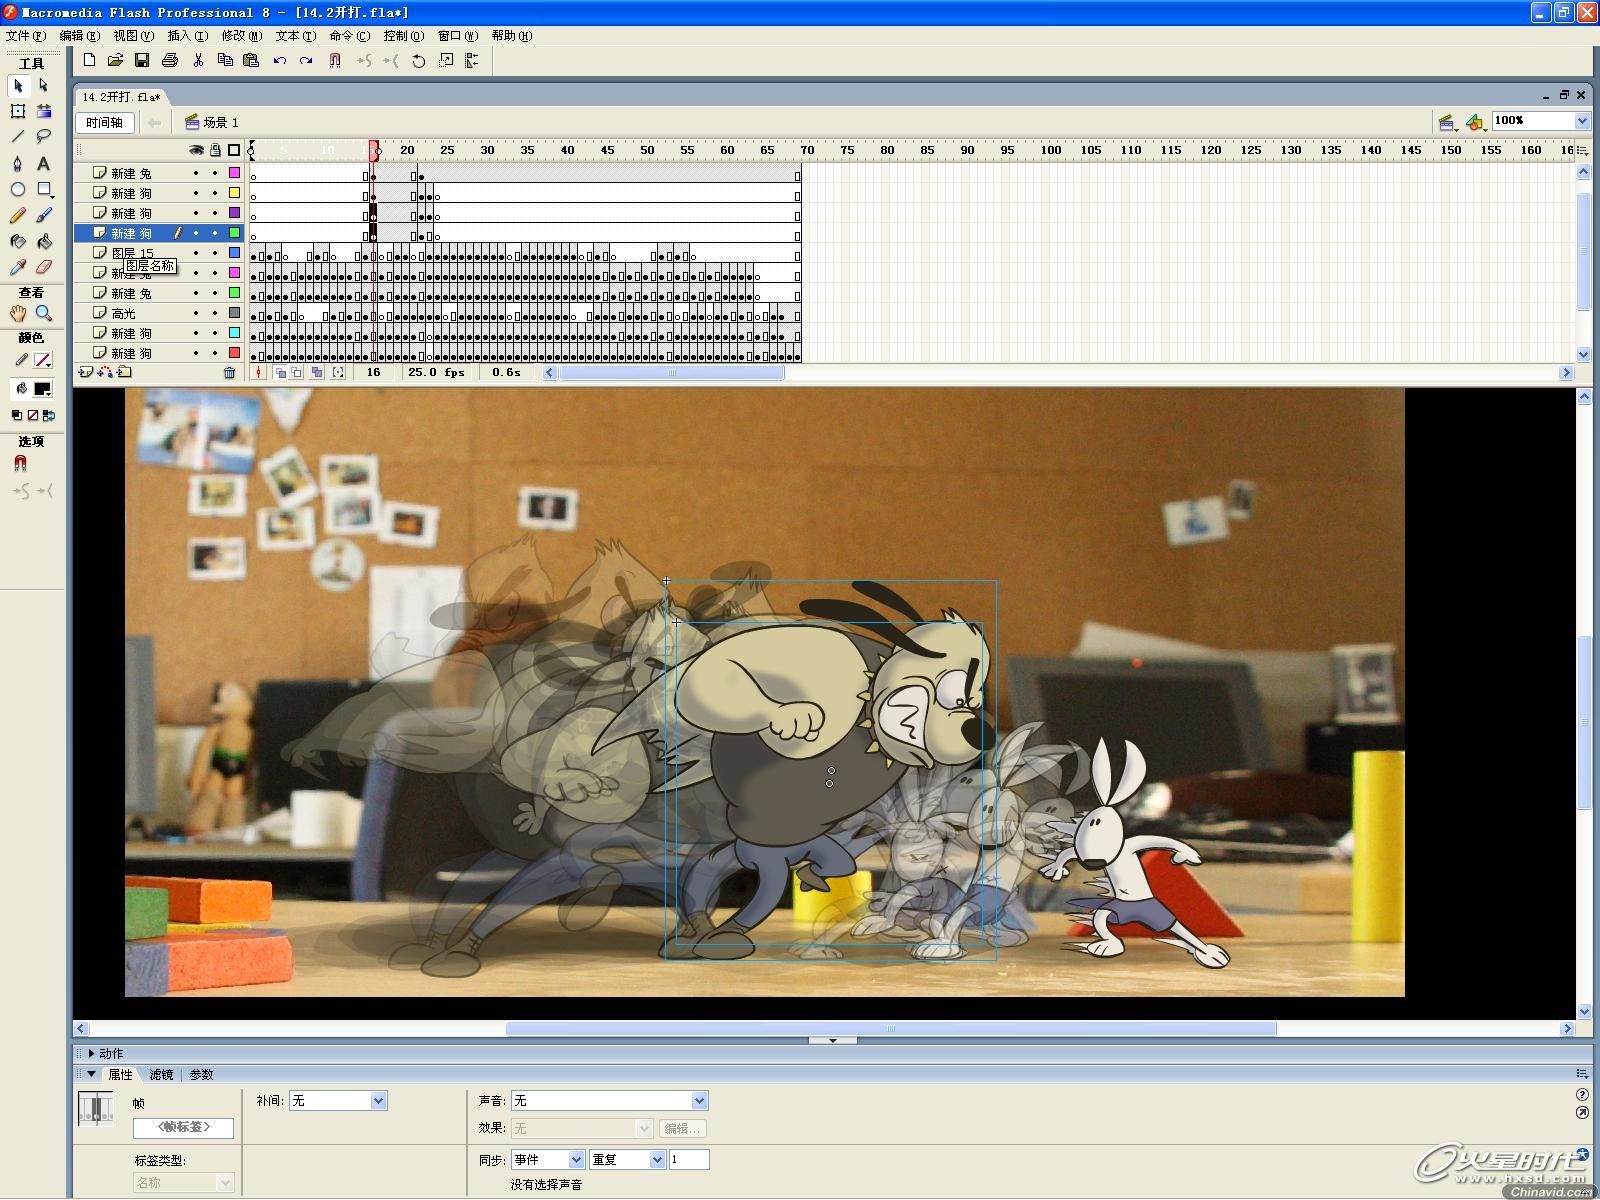Image resolution: width=1600 pixels, height=1200 pixels.
Task: Switch to the 滤镜 filters tab
Action: click(161, 1074)
